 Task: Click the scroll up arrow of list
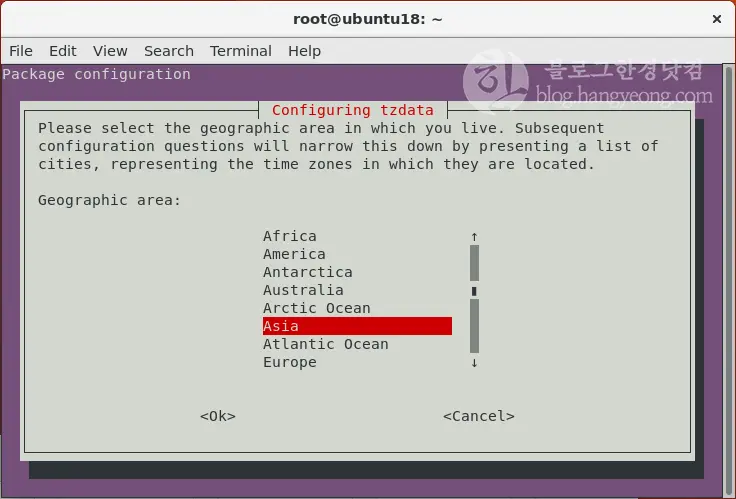click(x=474, y=237)
